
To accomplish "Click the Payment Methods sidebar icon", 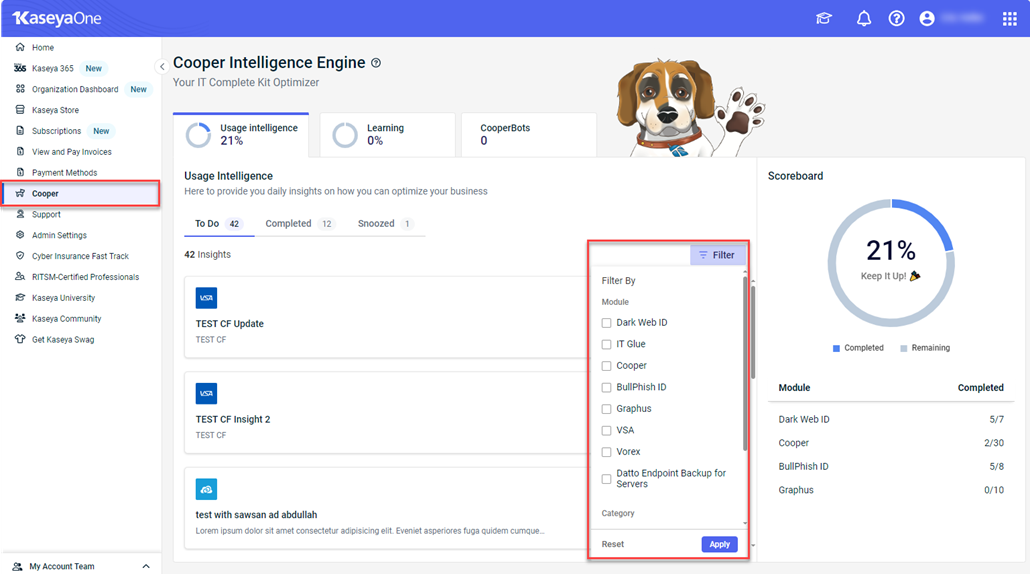I will click(x=20, y=172).
